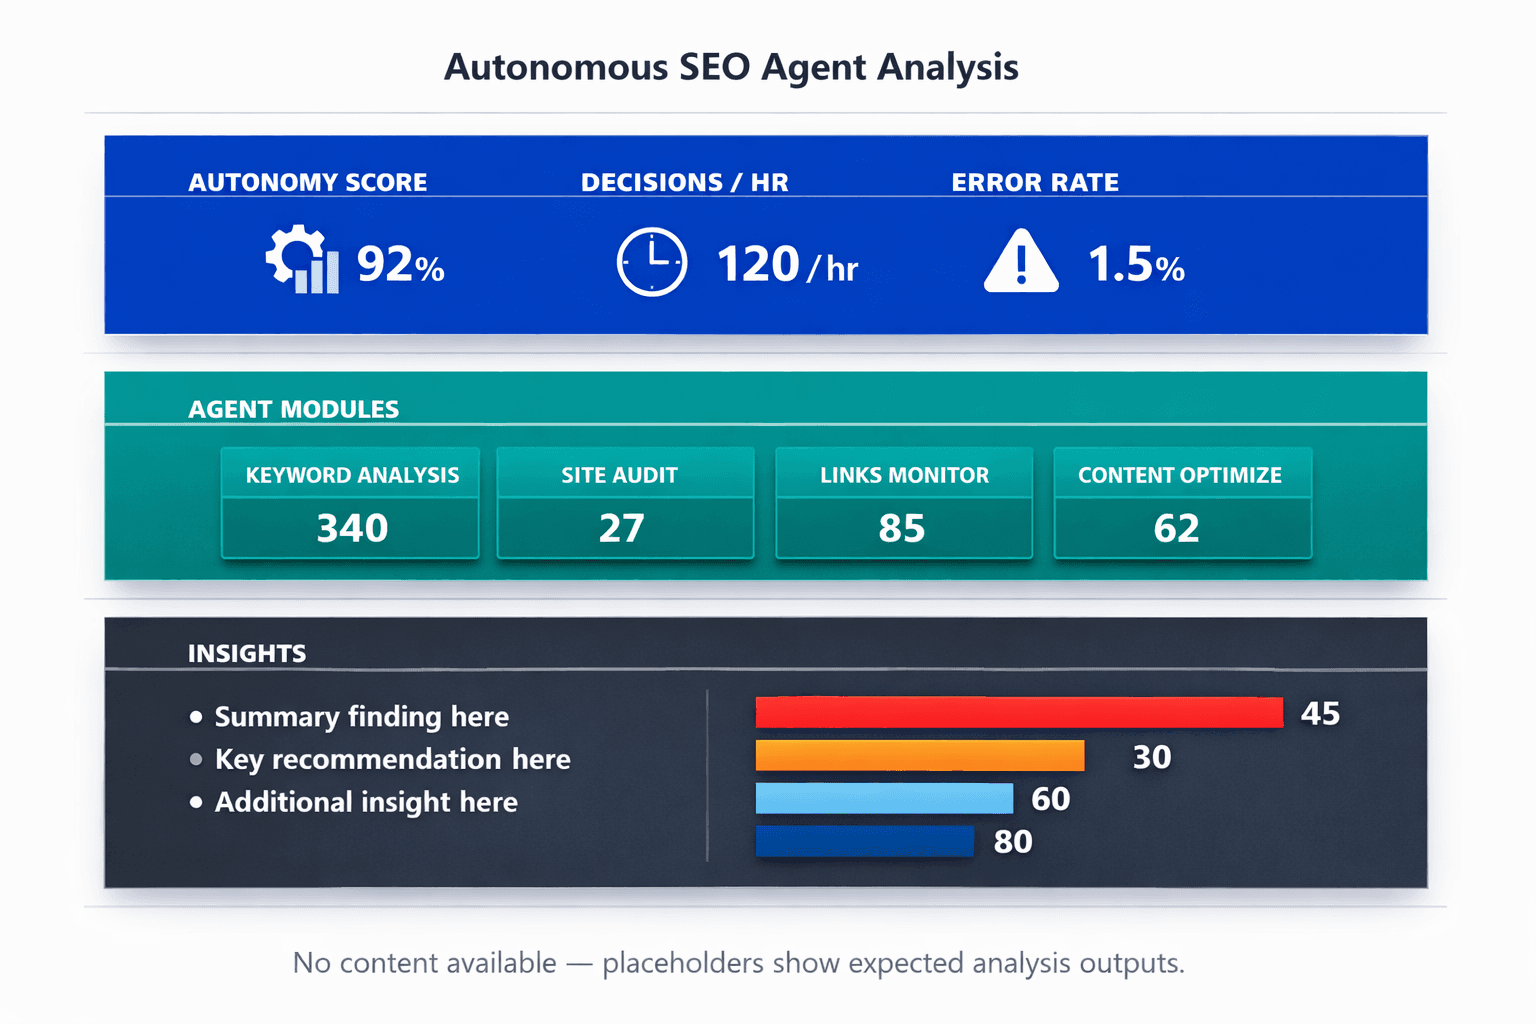Click the Autonomous SEO Agent Analysis title
The width and height of the screenshot is (1536, 1024).
[x=733, y=67]
